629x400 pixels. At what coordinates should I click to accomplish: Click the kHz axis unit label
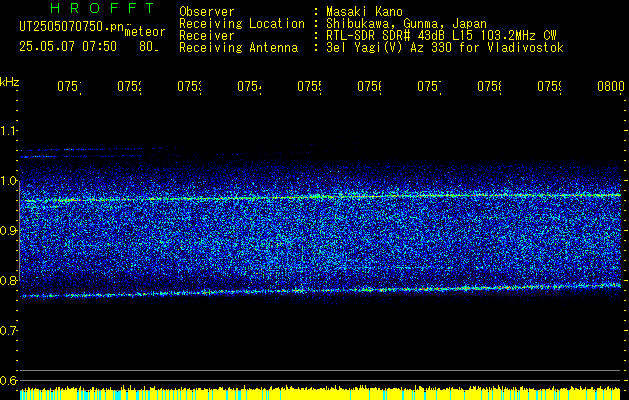click(x=10, y=83)
